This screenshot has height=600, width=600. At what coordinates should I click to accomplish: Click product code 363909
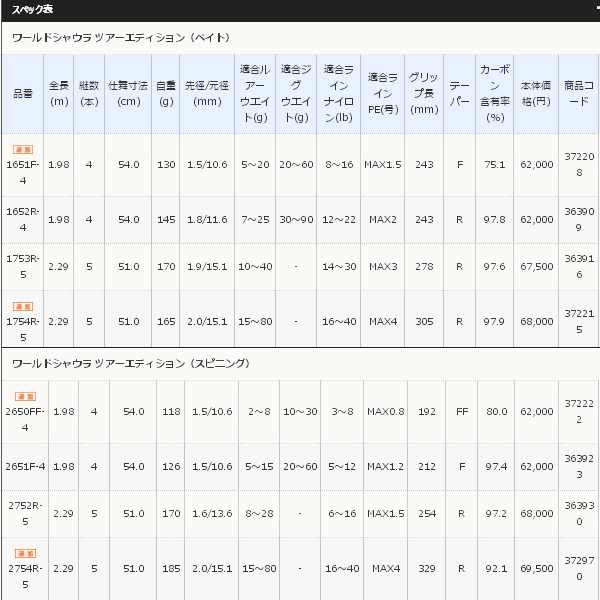point(579,219)
